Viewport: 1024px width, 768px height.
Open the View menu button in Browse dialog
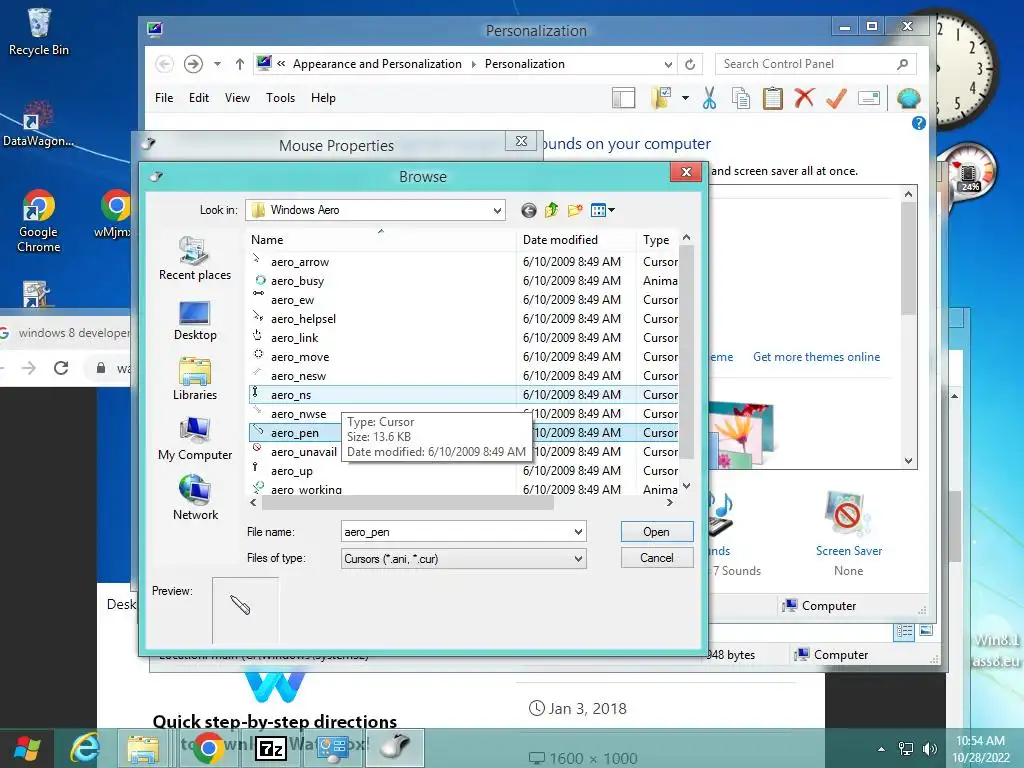tap(602, 210)
